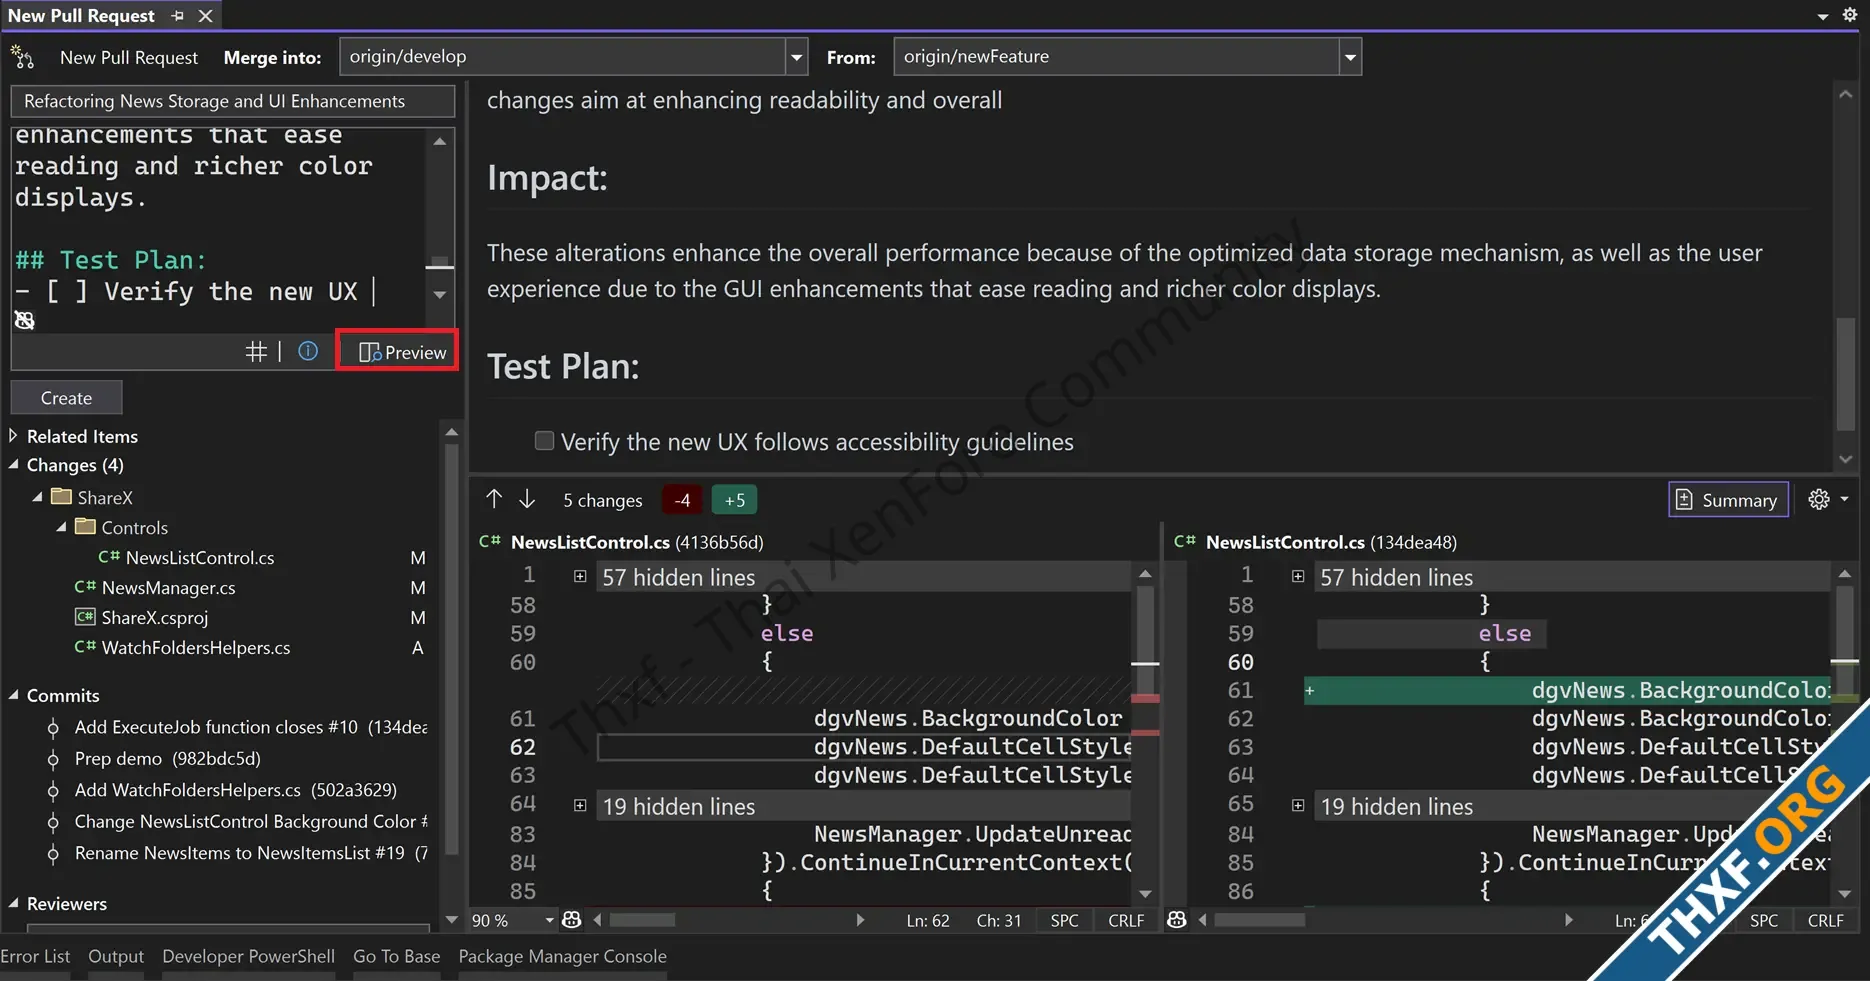The height and width of the screenshot is (981, 1870).
Task: Open Change NewsListControl Background Color commit
Action: click(x=250, y=821)
